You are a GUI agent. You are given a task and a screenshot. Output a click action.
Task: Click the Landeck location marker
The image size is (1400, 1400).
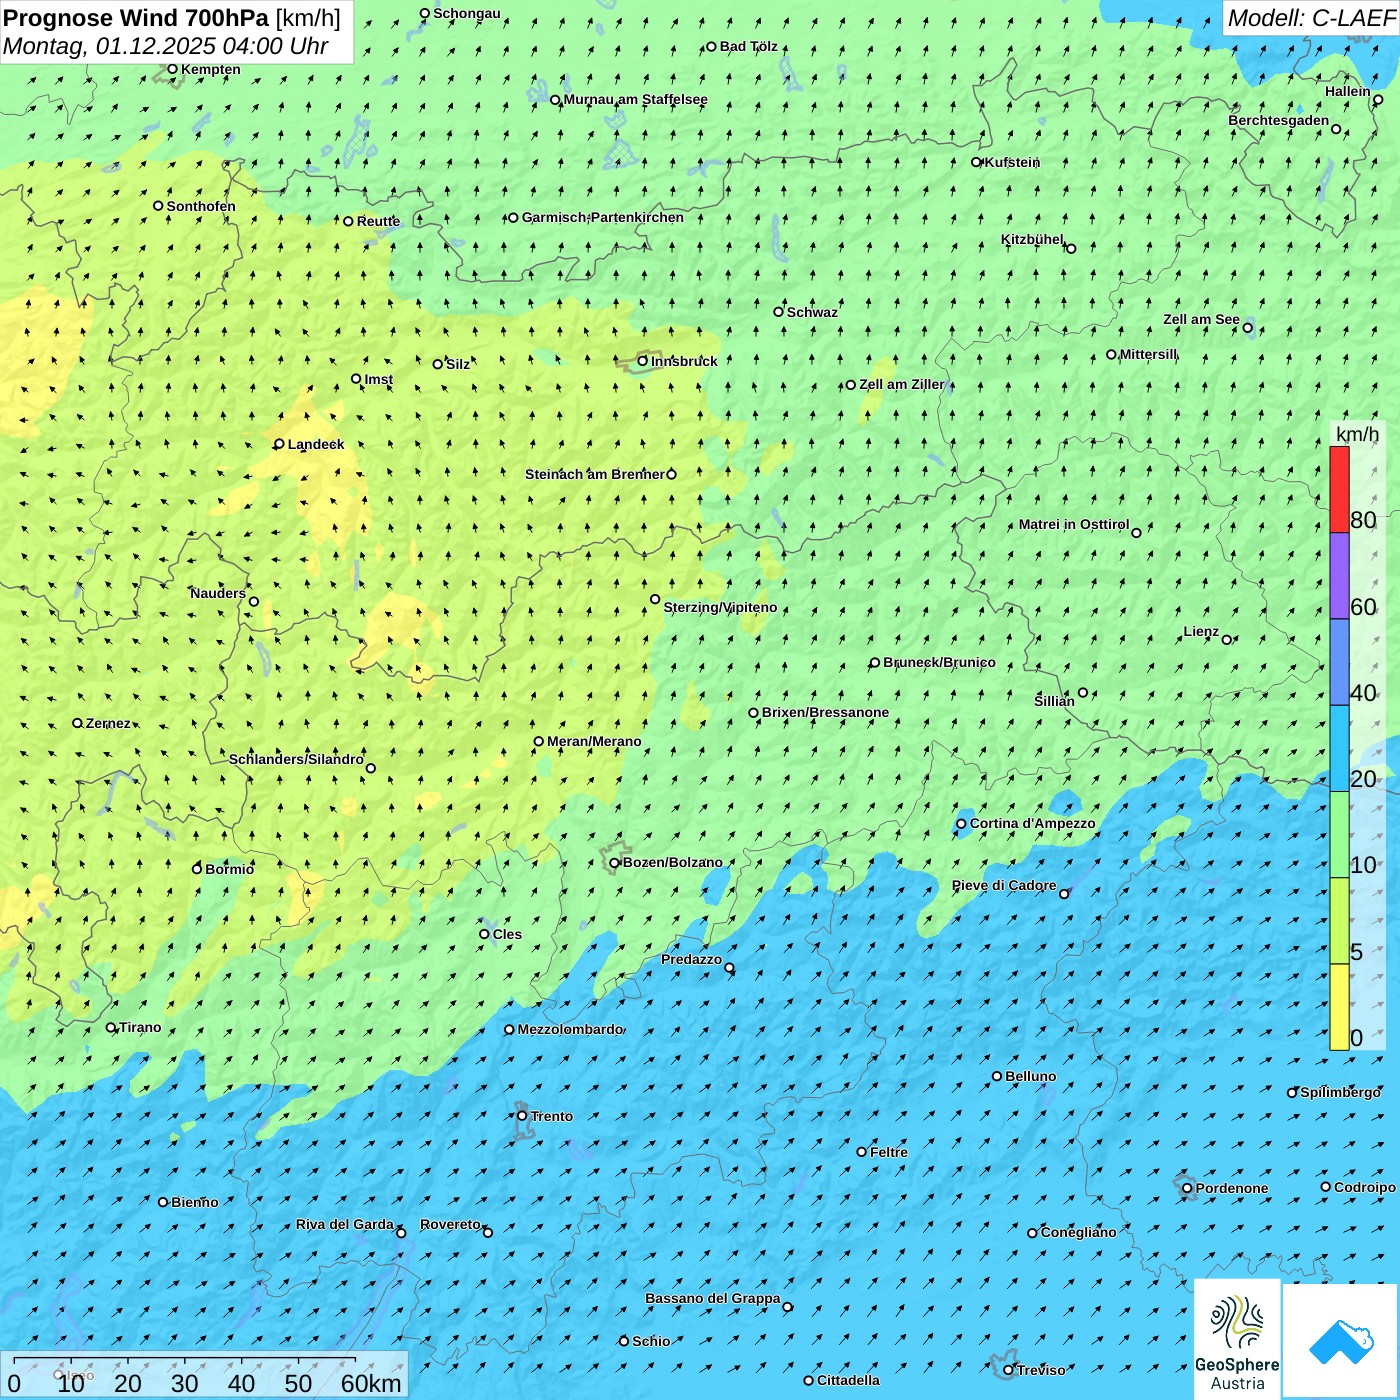(280, 444)
